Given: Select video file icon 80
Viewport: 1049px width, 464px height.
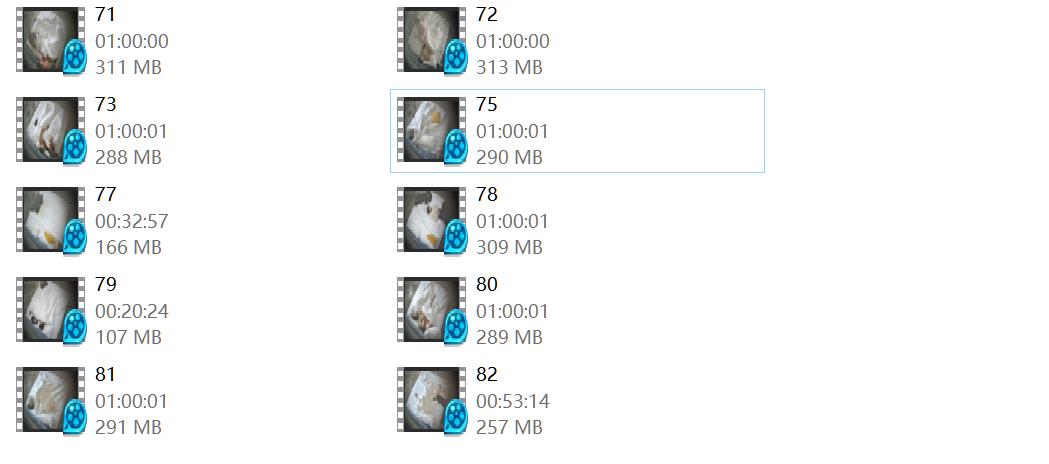Looking at the screenshot, I should point(432,310).
